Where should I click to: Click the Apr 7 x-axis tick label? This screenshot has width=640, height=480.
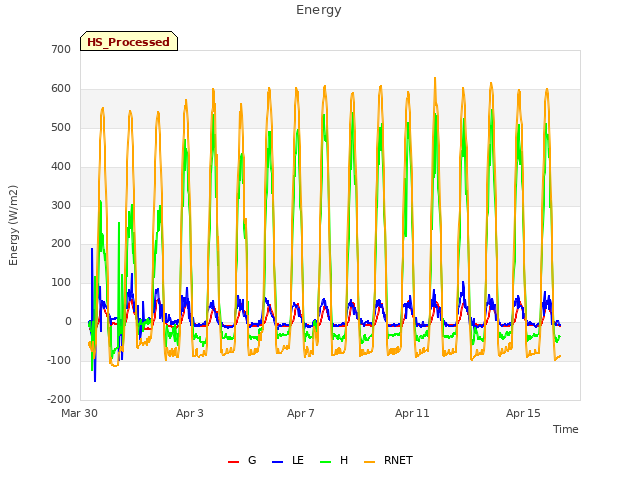[x=301, y=413]
